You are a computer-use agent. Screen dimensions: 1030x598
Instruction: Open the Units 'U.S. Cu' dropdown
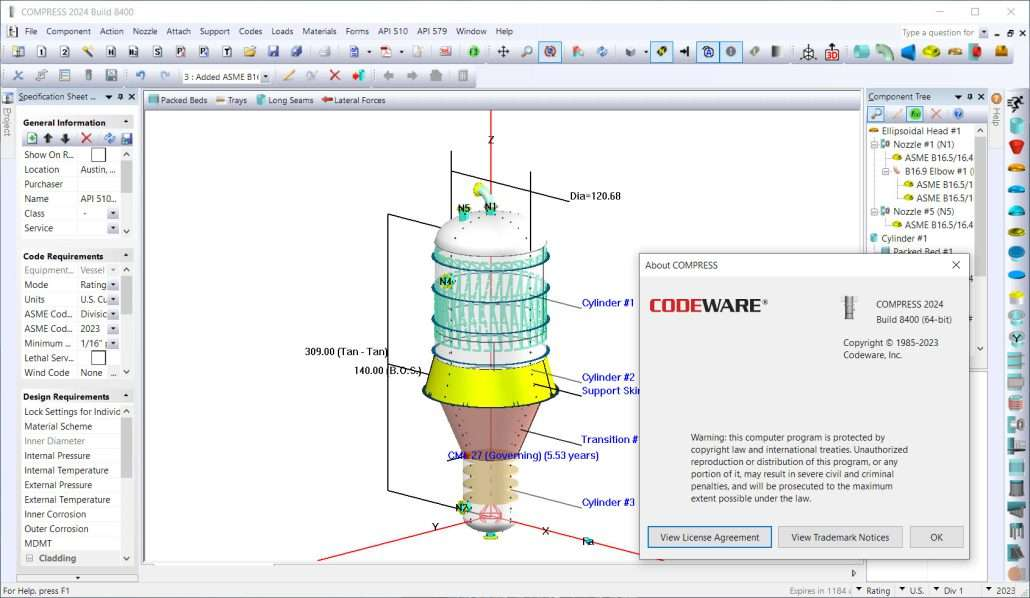coord(114,300)
